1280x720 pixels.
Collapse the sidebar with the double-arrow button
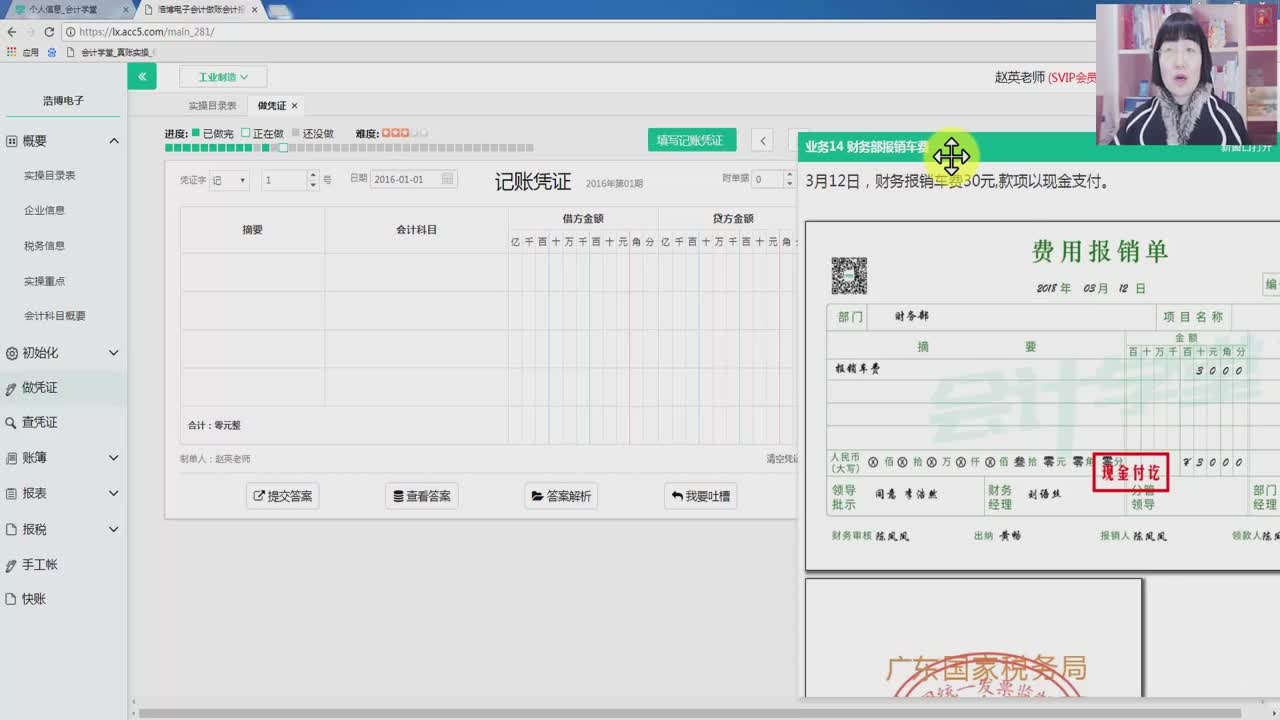point(142,76)
